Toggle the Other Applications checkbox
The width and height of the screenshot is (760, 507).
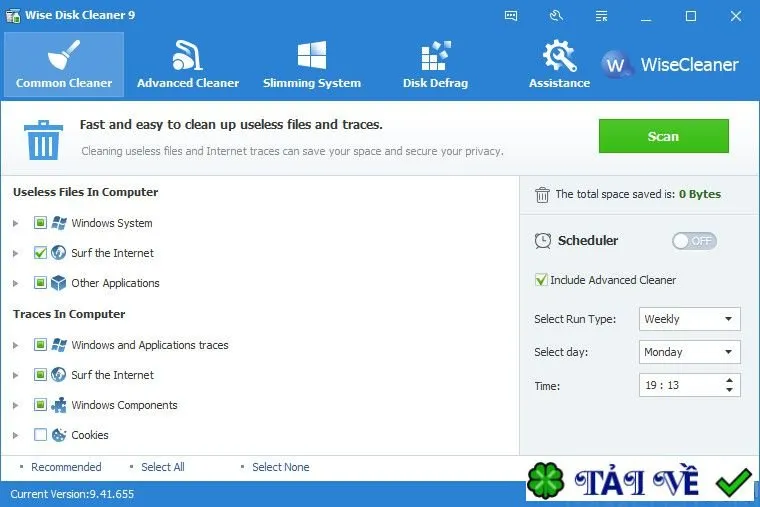click(40, 283)
